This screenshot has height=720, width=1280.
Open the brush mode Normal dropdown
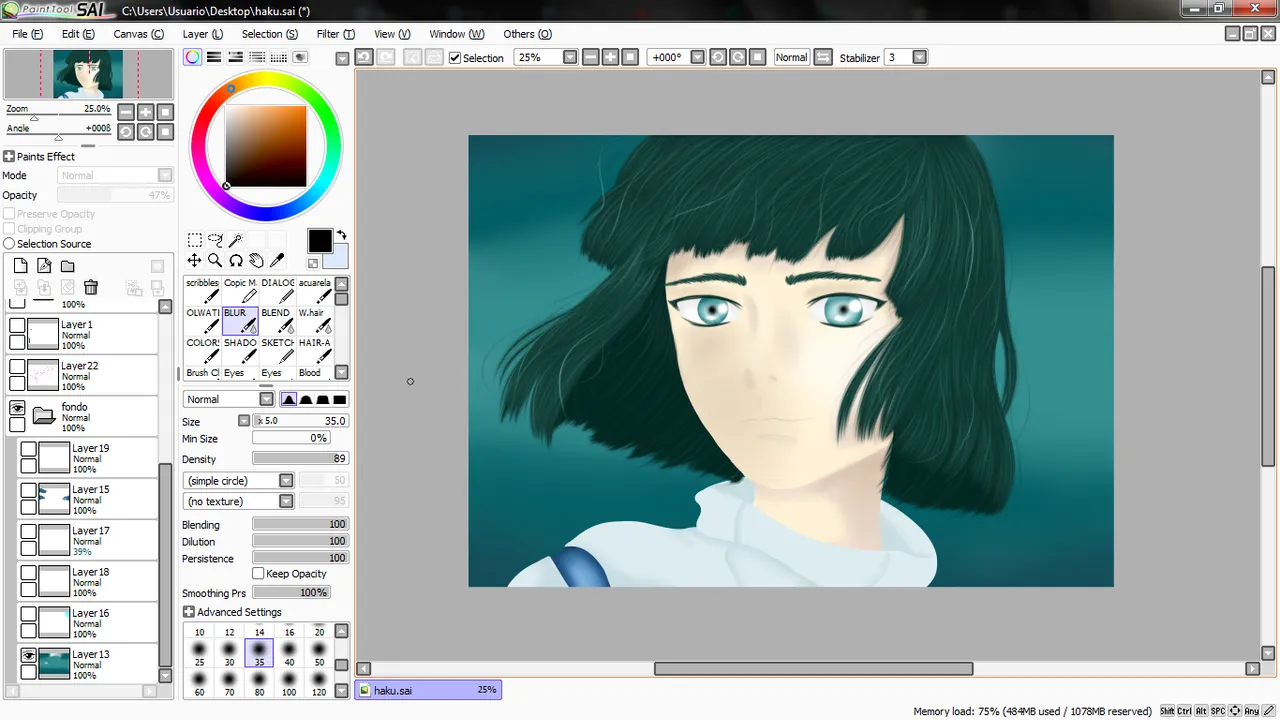[x=266, y=399]
